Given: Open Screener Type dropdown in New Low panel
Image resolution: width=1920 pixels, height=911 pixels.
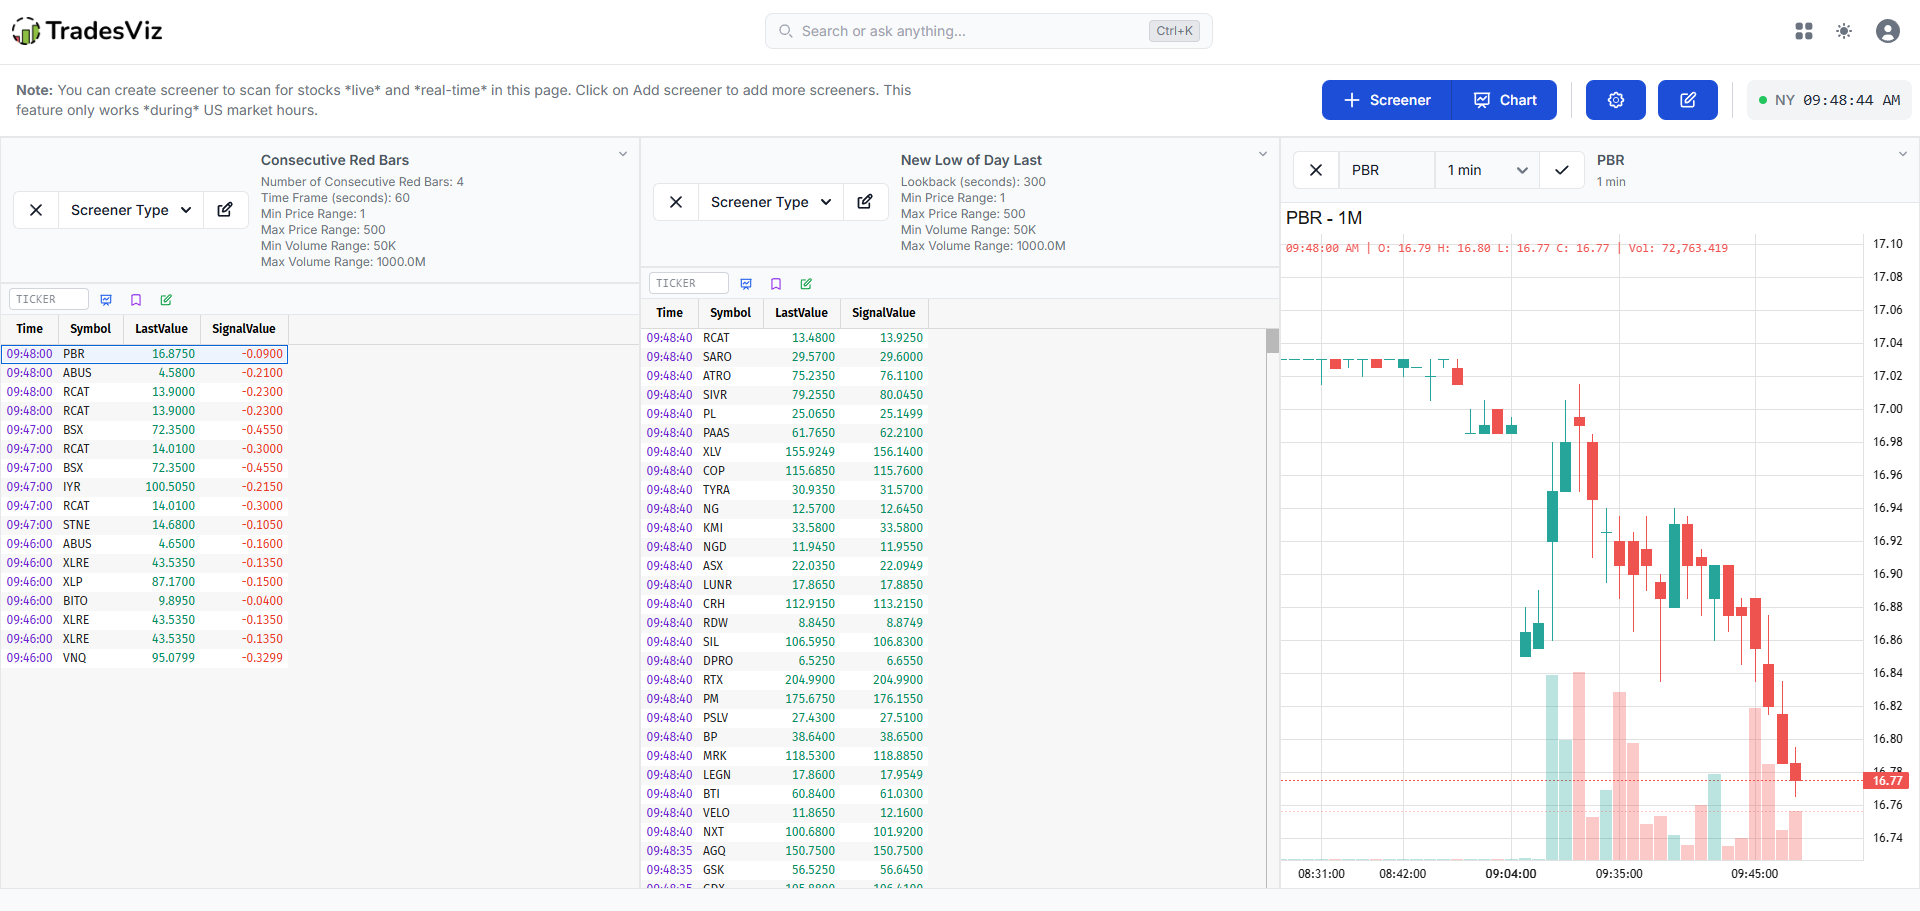Looking at the screenshot, I should pyautogui.click(x=771, y=202).
